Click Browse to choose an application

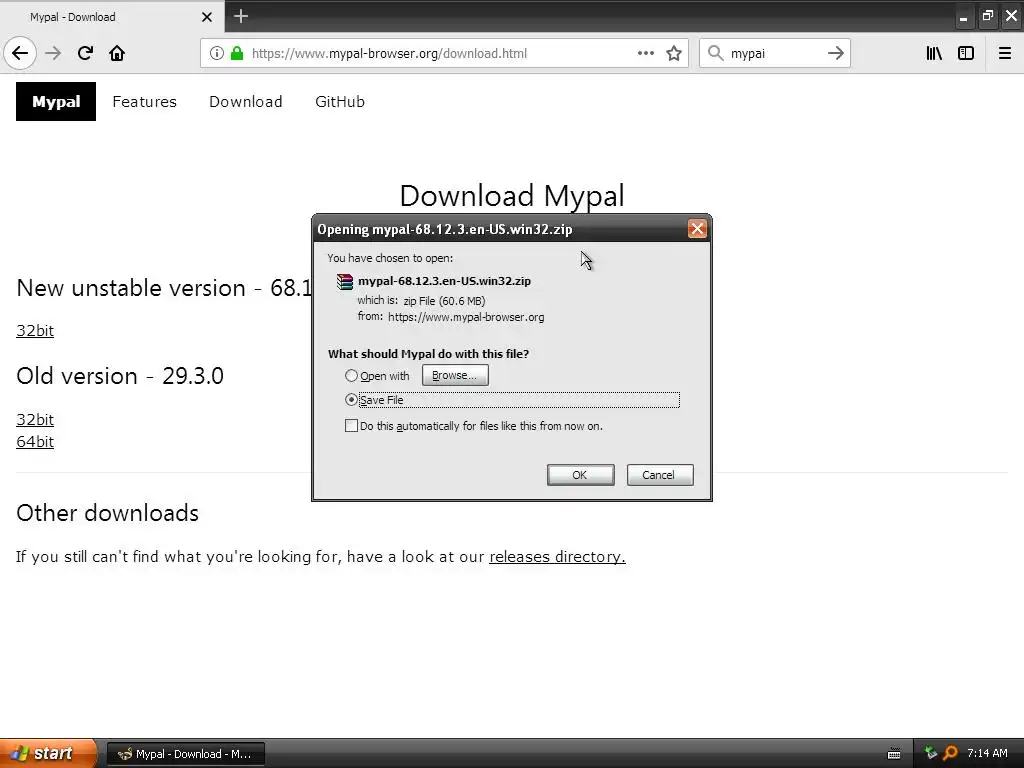point(455,376)
